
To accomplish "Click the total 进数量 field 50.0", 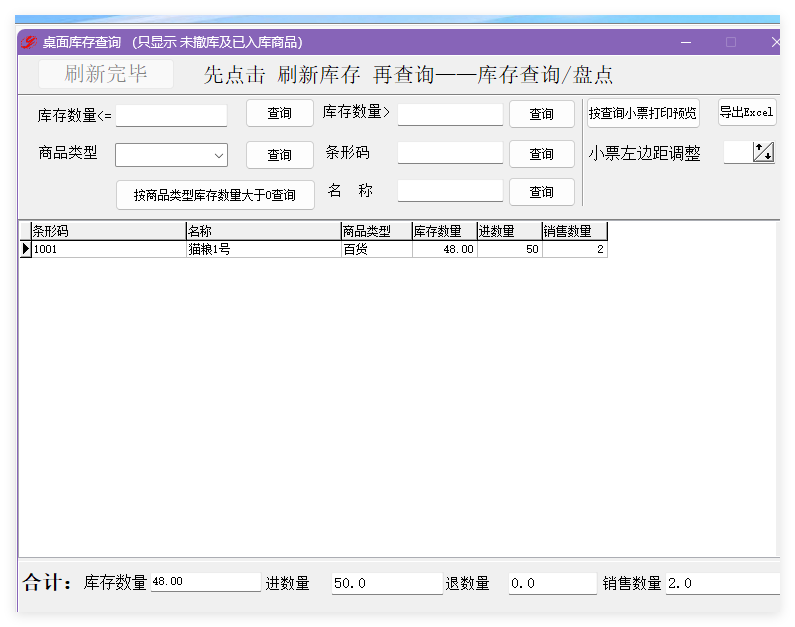I will (387, 583).
